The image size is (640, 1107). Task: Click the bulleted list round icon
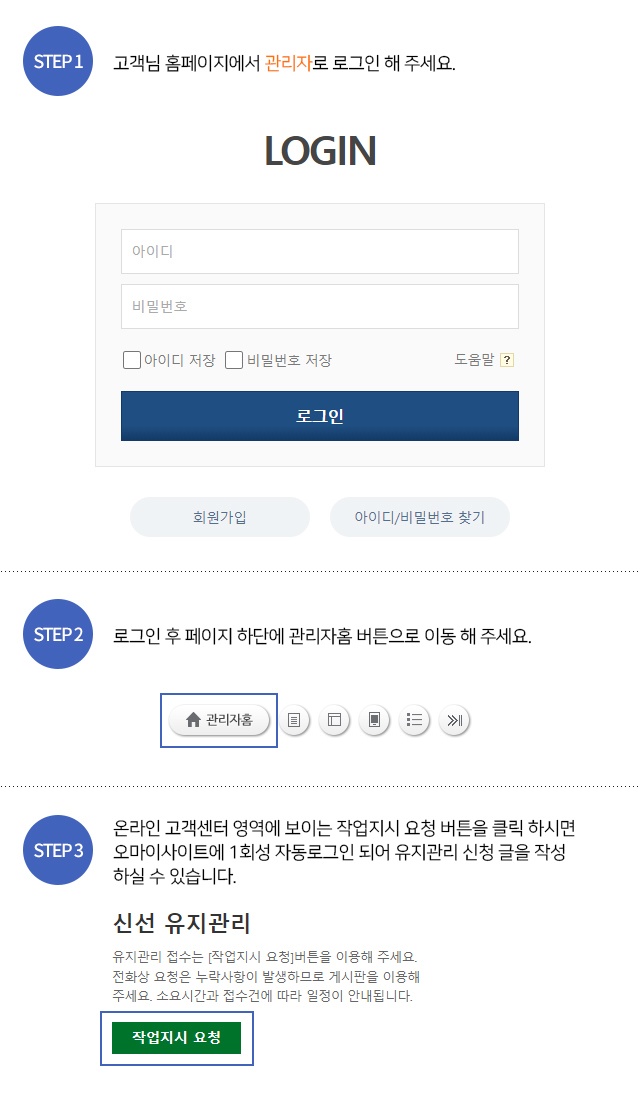(x=414, y=720)
